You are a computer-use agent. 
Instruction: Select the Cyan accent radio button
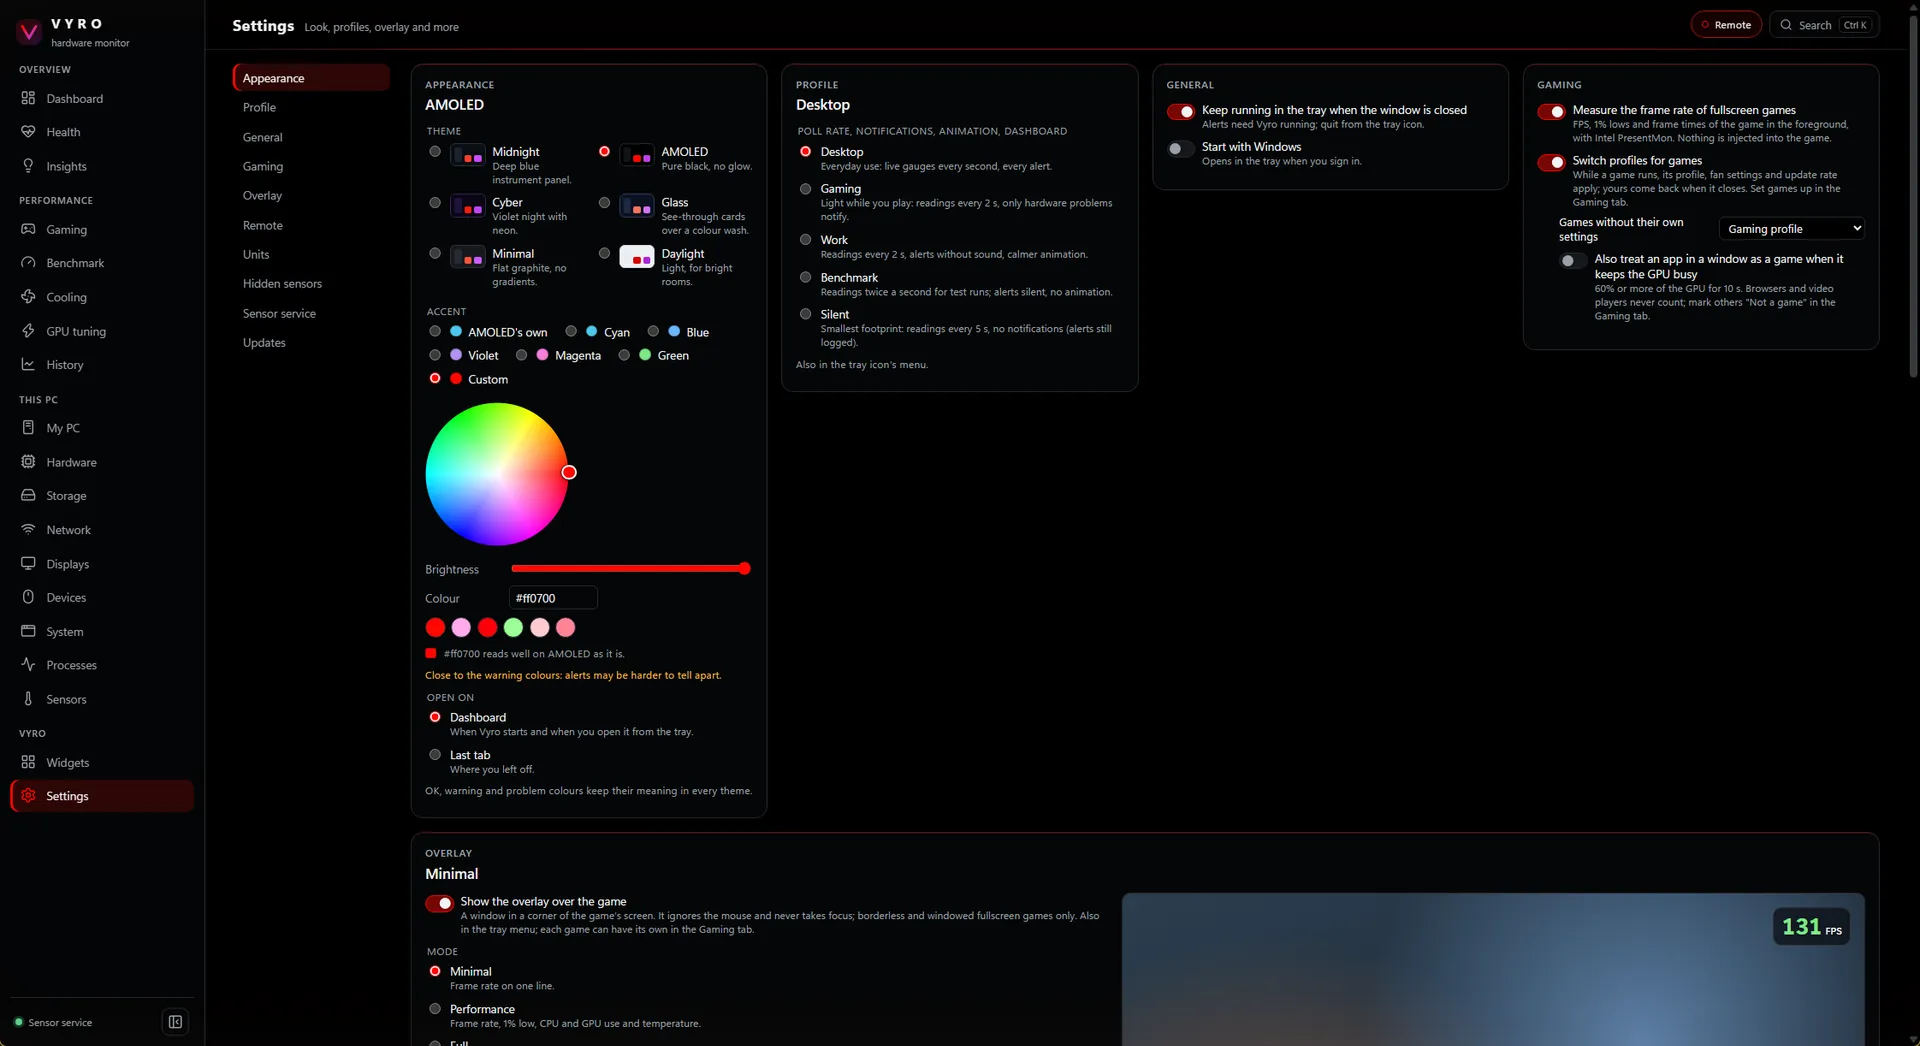coord(571,332)
